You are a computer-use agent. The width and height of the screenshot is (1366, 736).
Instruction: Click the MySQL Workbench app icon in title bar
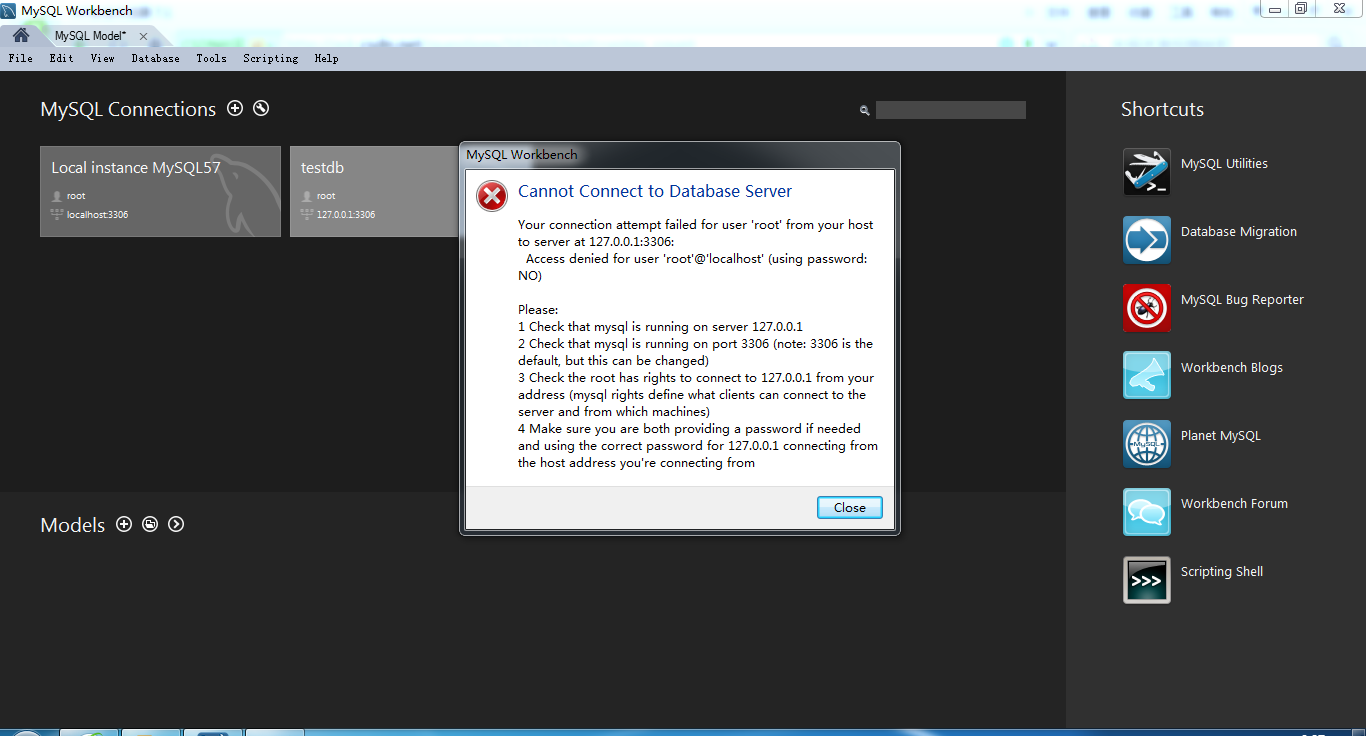pos(9,11)
